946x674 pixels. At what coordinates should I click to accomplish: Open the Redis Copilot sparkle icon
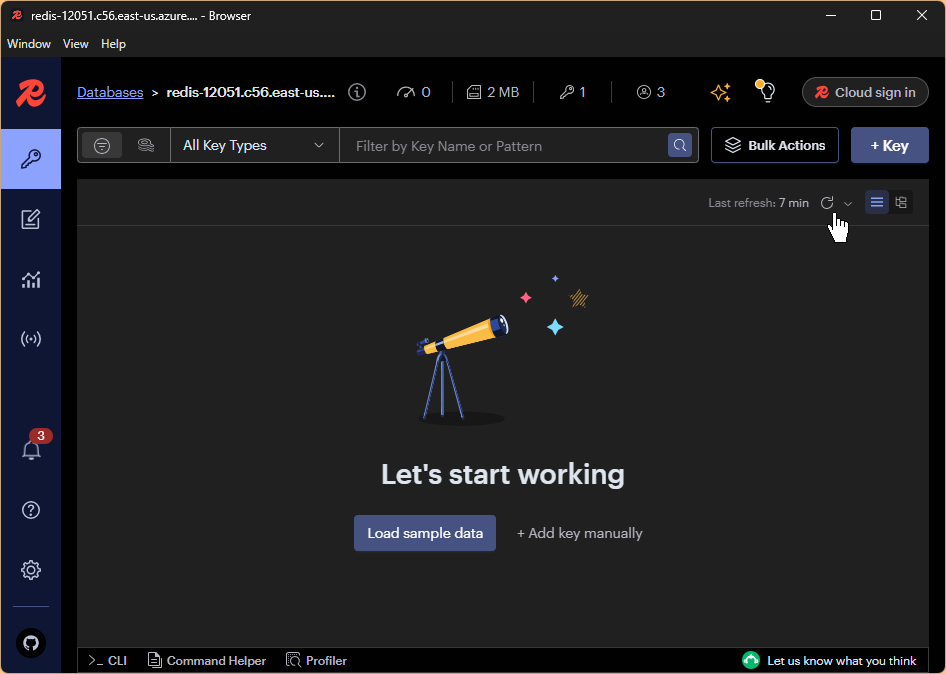click(720, 92)
